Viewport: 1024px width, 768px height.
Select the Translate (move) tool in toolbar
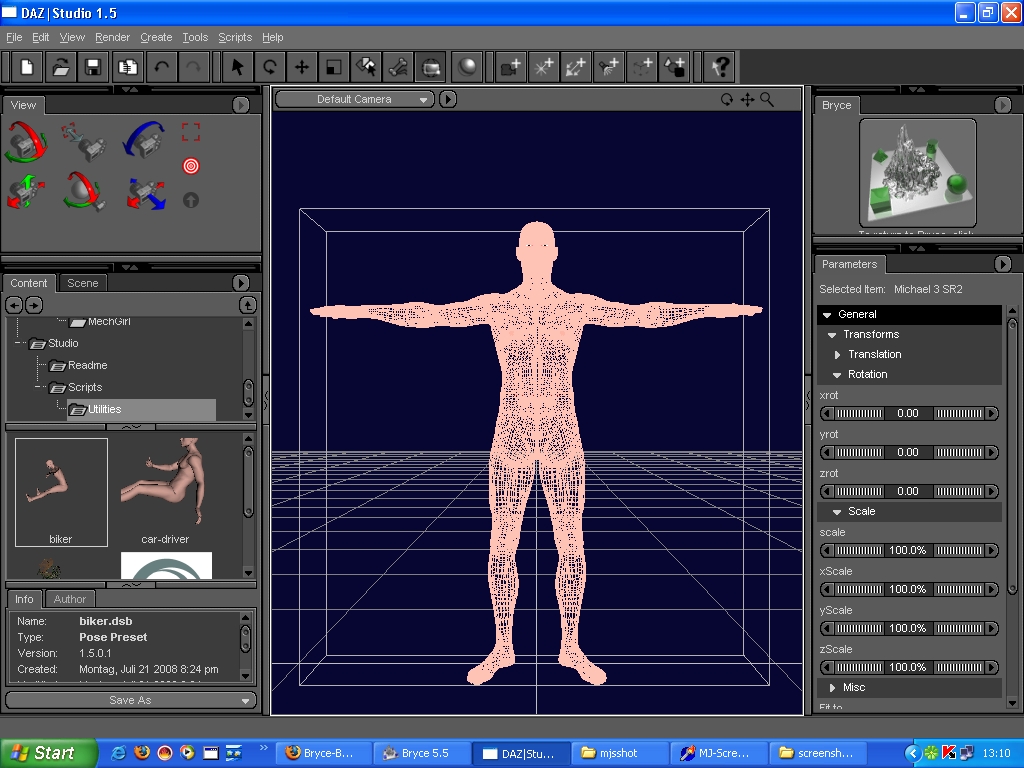pos(301,67)
